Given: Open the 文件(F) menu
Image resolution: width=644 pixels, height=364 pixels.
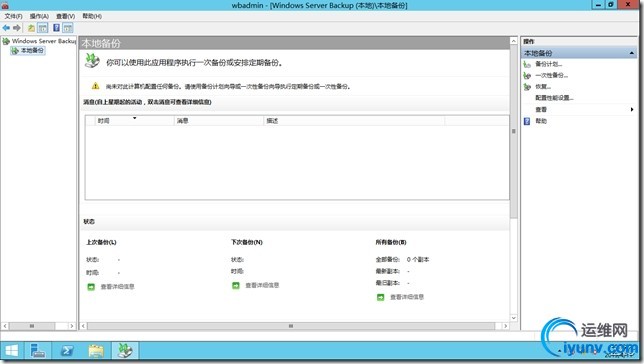Looking at the screenshot, I should click(13, 16).
